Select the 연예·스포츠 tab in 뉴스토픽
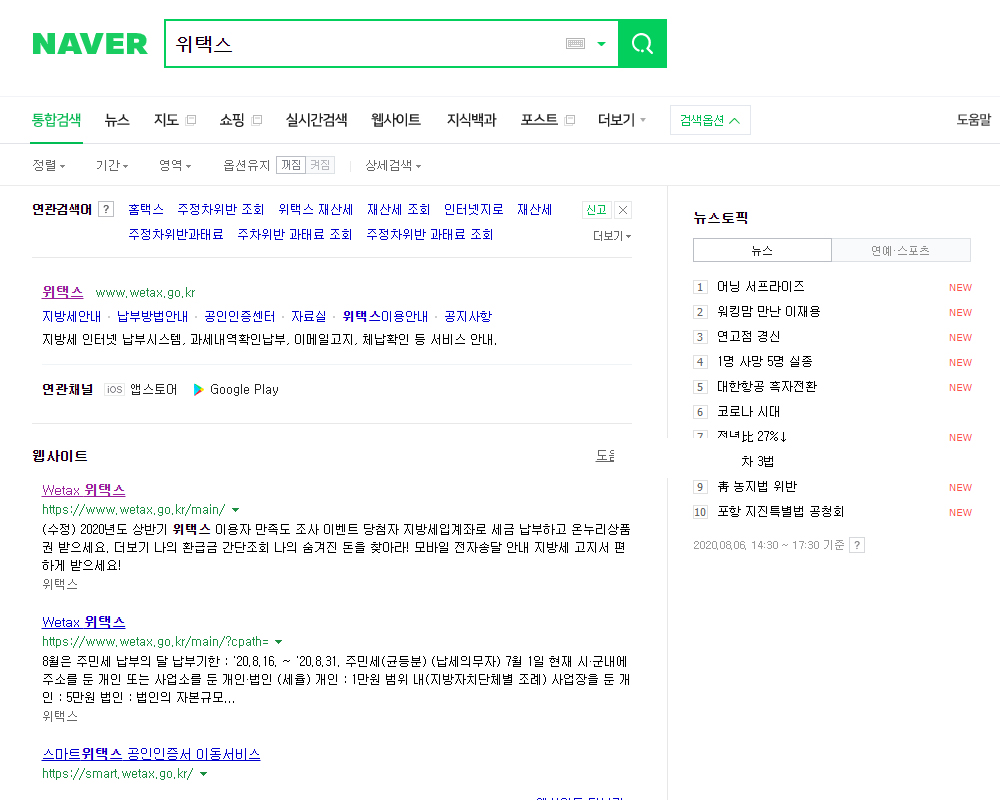The height and width of the screenshot is (800, 1000). point(901,250)
